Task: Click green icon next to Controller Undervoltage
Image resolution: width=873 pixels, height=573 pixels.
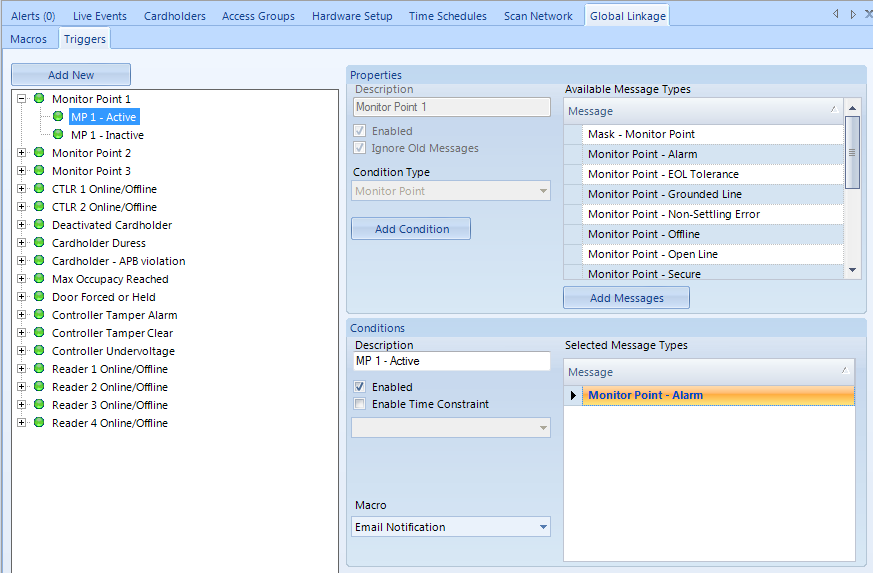Action: [39, 351]
